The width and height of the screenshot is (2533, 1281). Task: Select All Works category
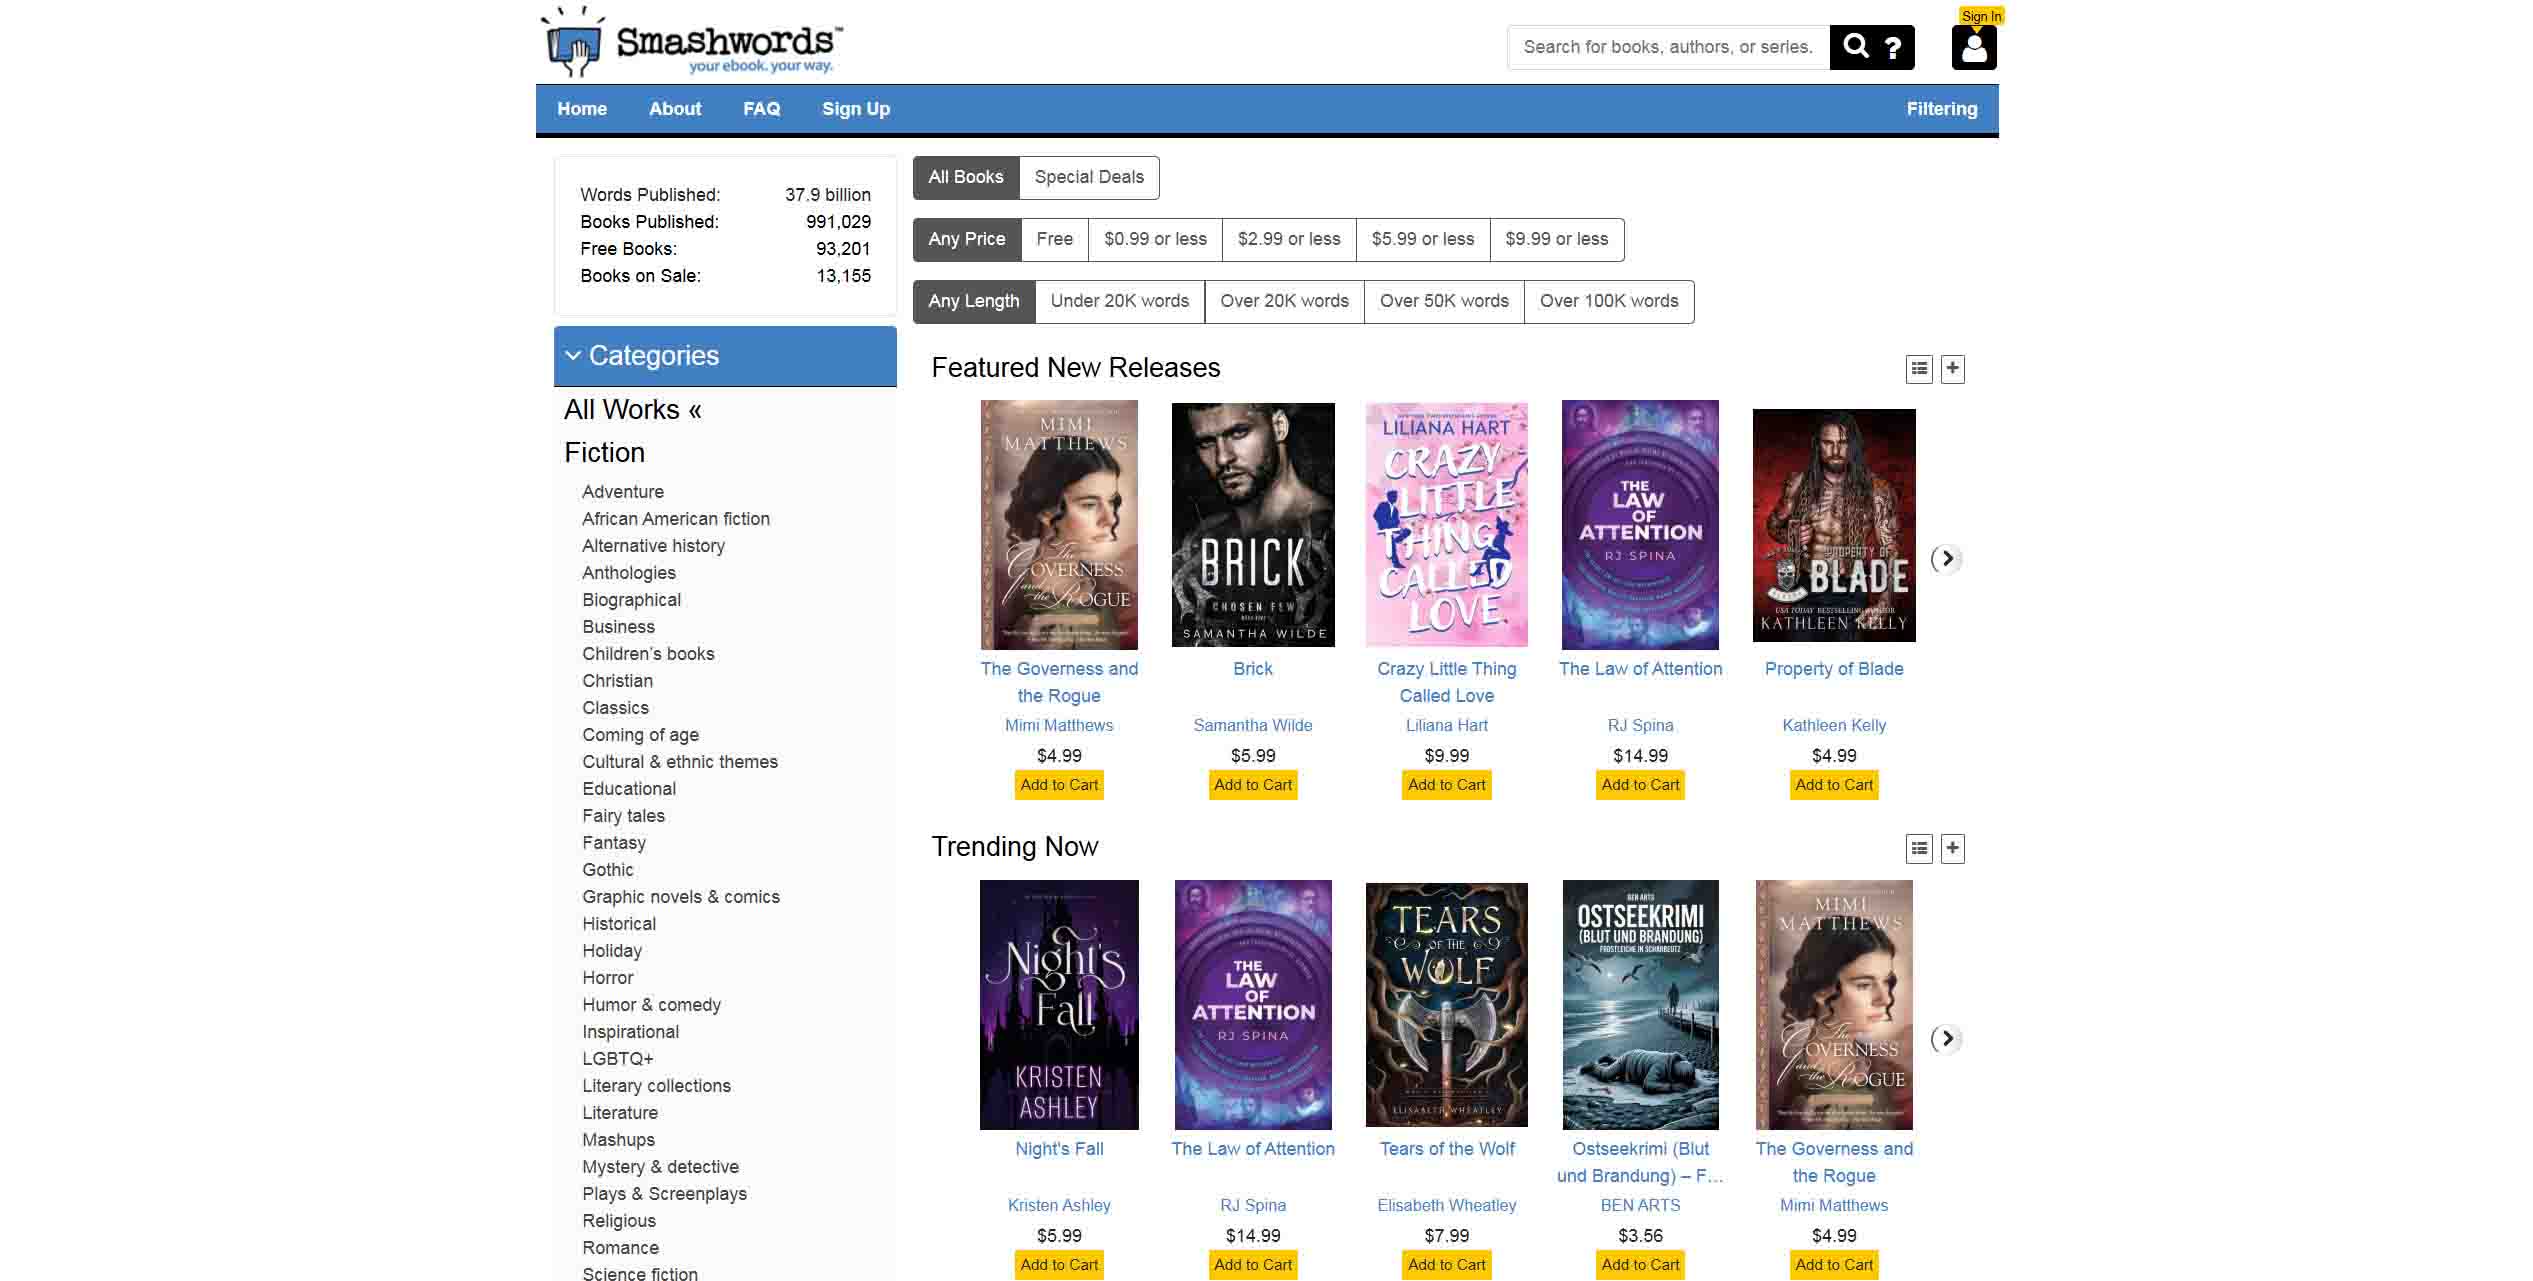pos(632,410)
